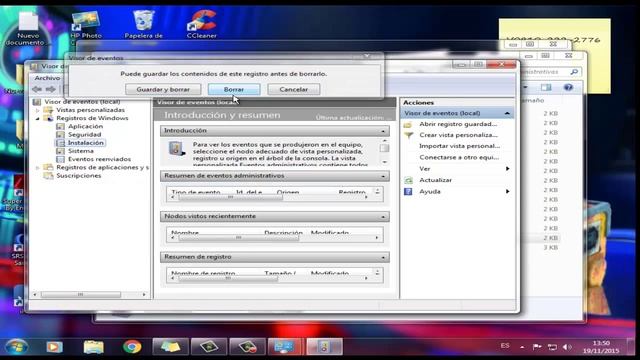The image size is (640, 360).
Task: Open the media player taskbar icon
Action: point(54,347)
